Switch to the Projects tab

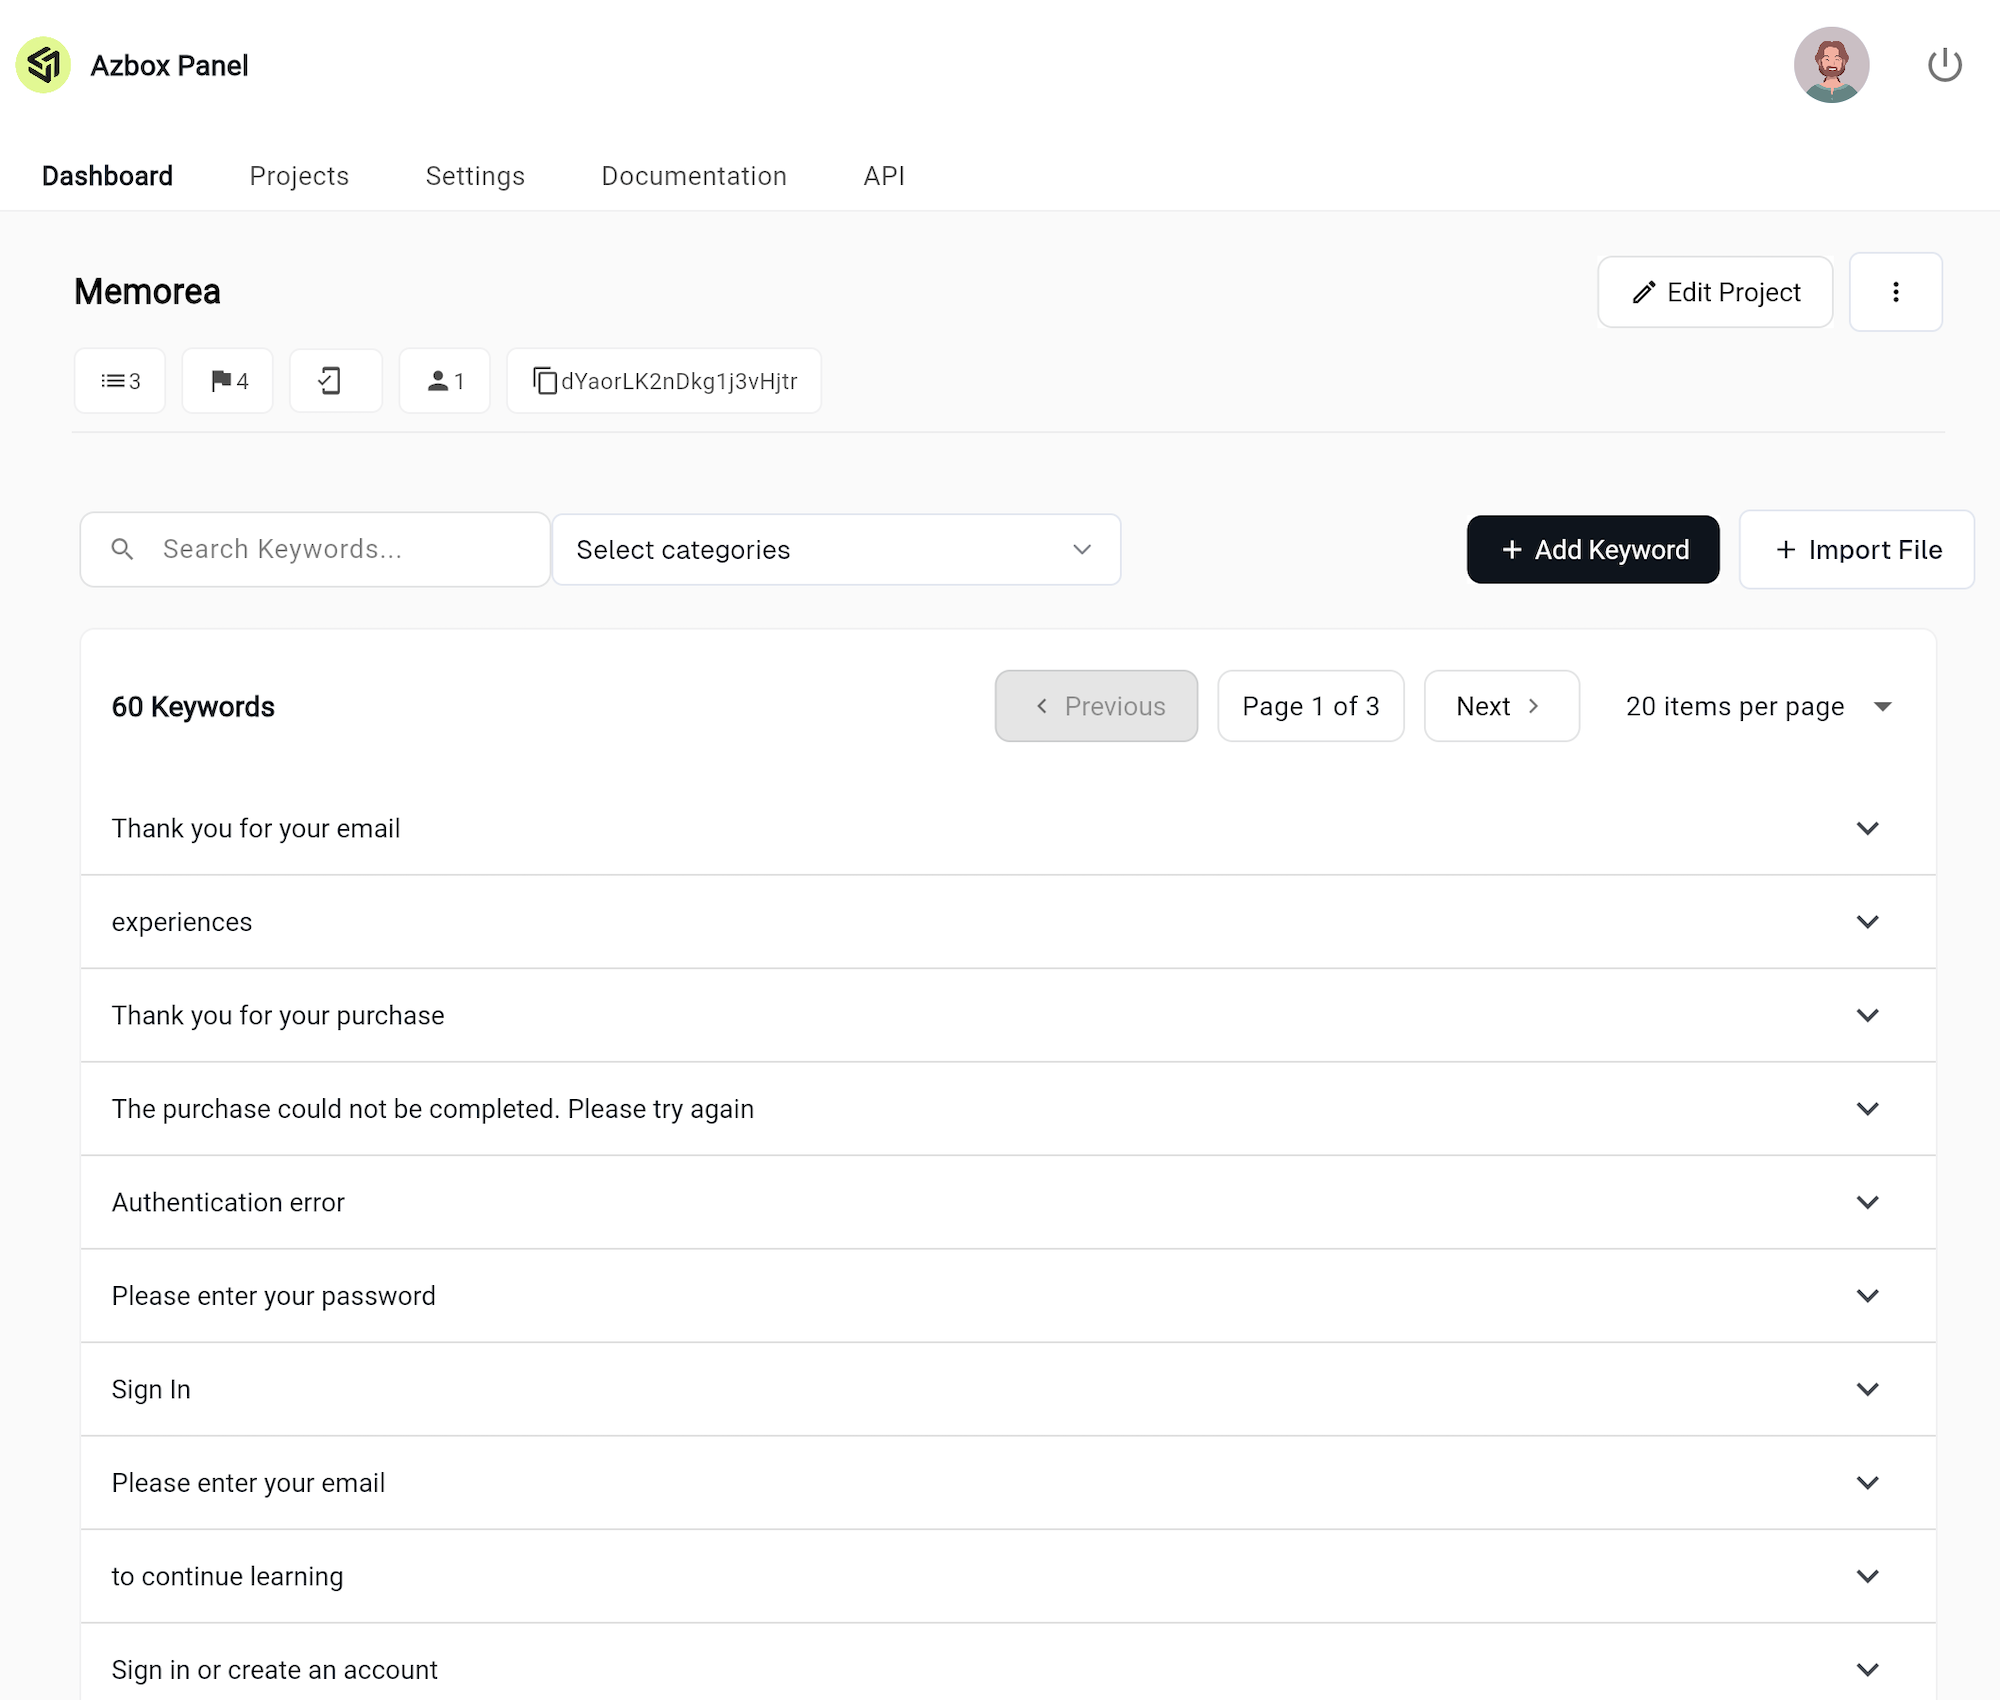pos(298,175)
